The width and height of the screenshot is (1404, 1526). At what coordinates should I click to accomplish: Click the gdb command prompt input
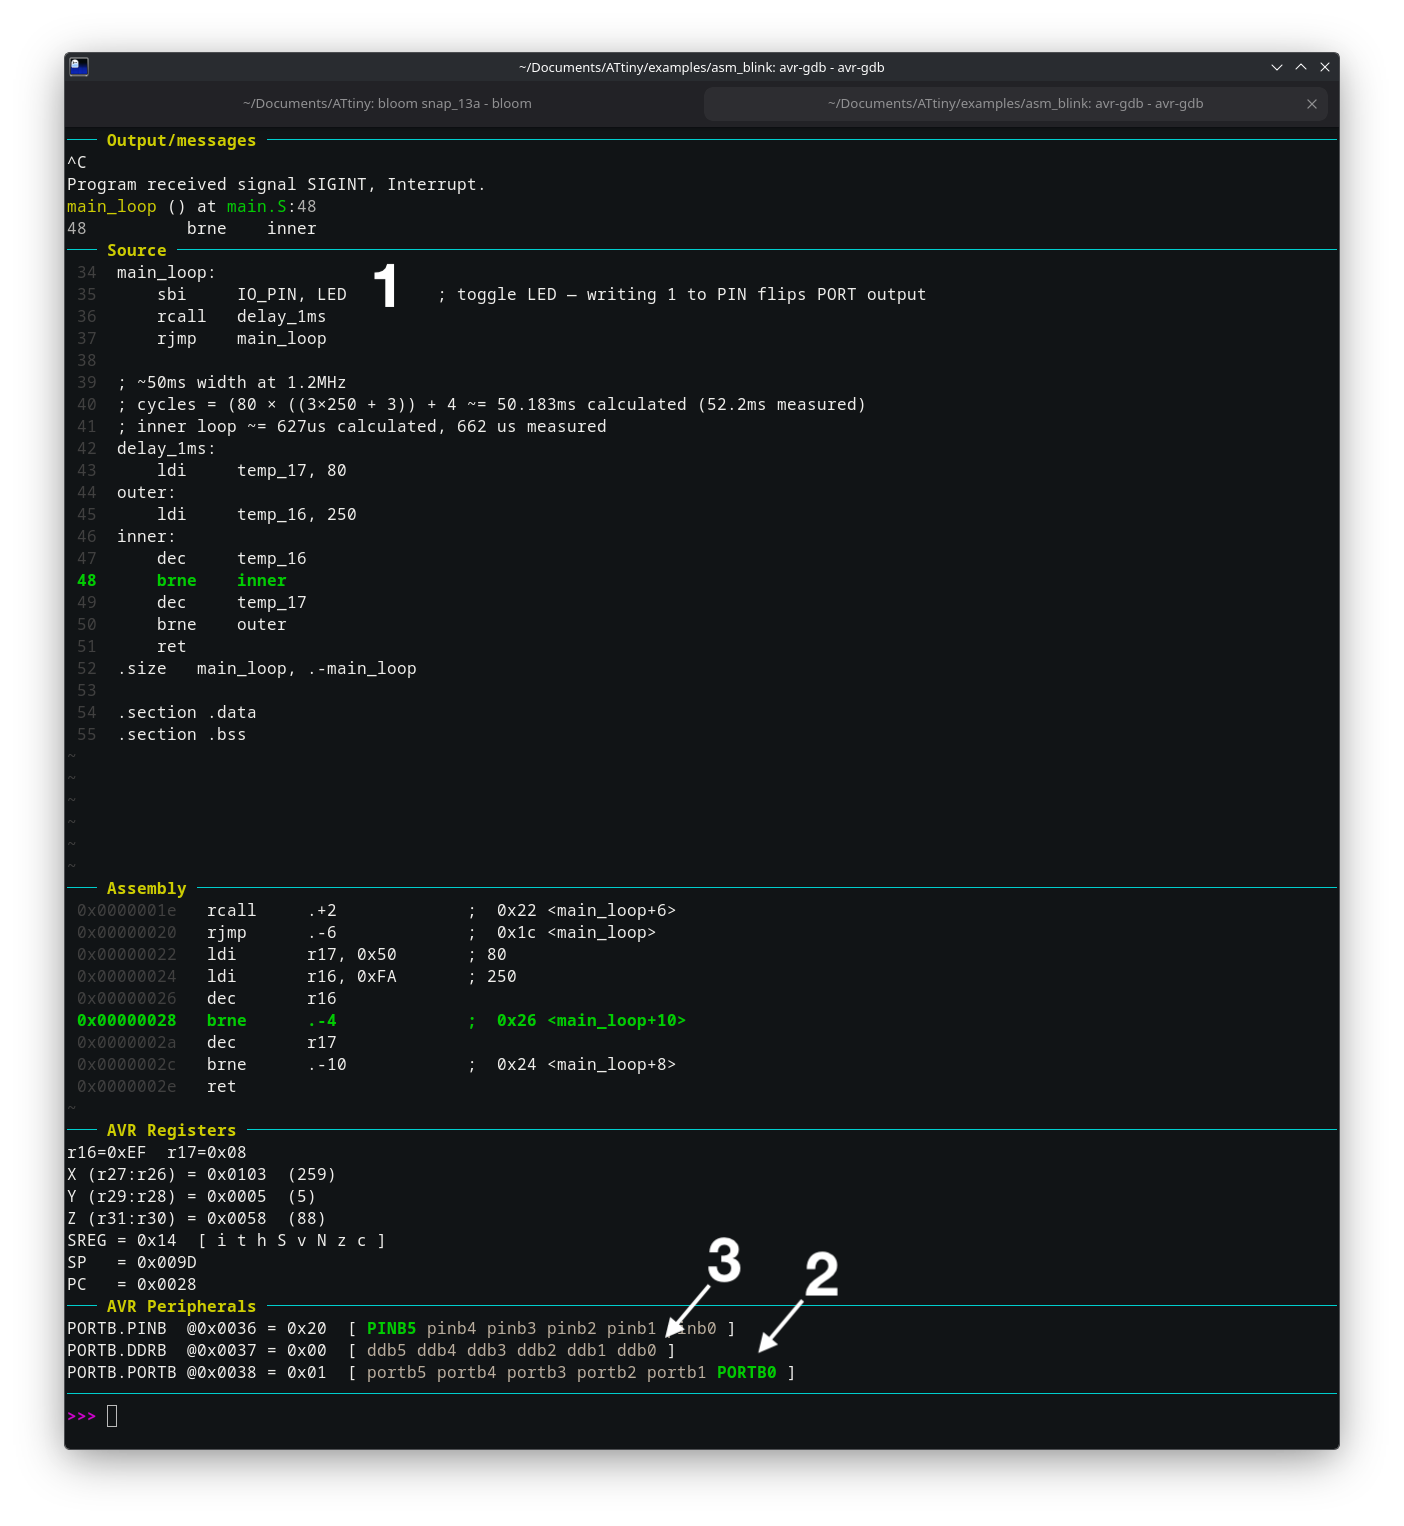[112, 1416]
